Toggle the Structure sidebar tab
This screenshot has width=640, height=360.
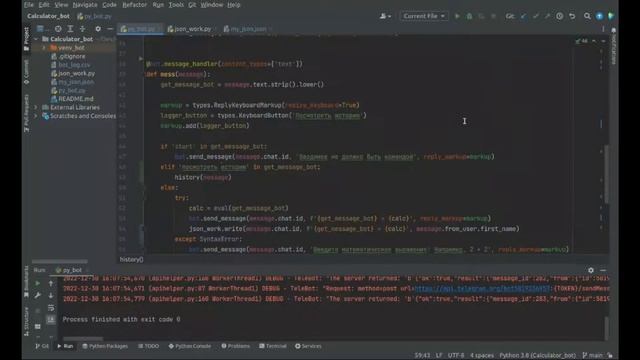point(27,322)
